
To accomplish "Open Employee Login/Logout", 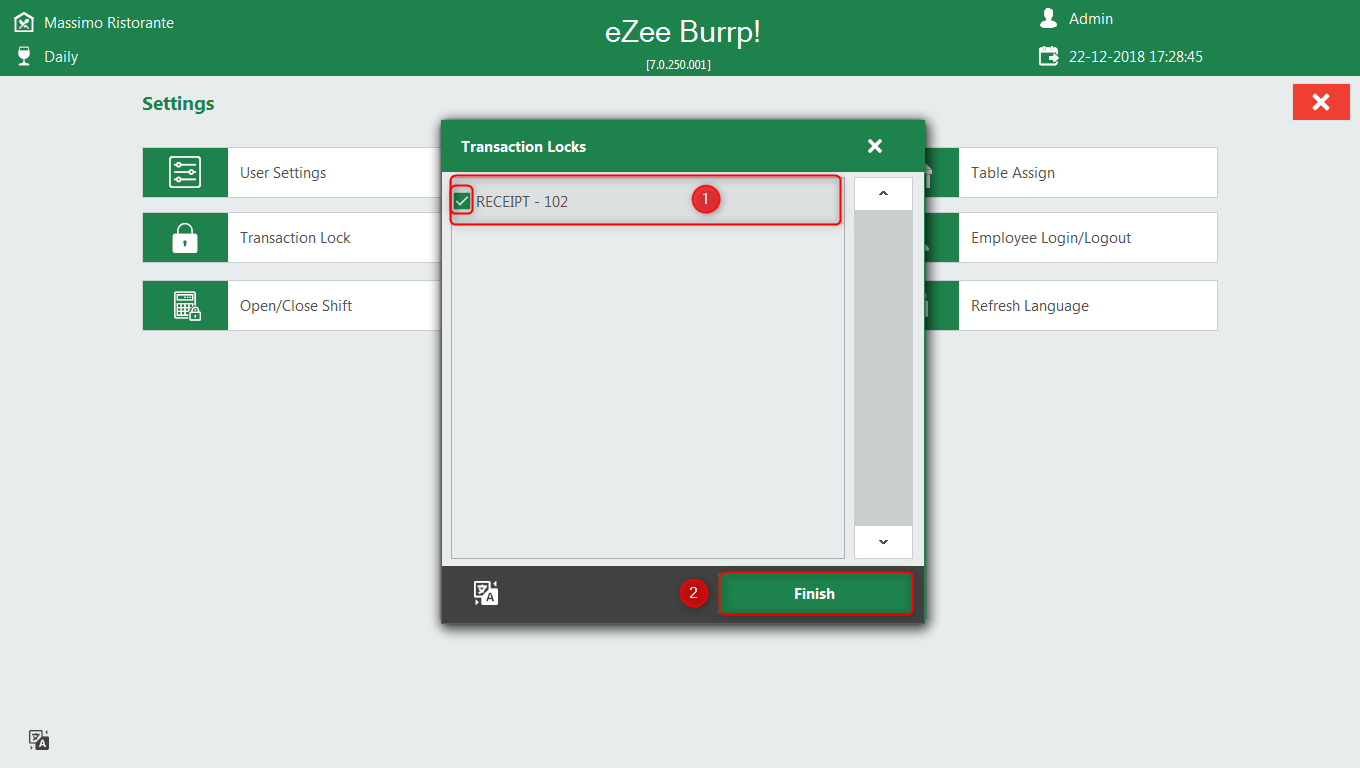I will tap(1071, 238).
